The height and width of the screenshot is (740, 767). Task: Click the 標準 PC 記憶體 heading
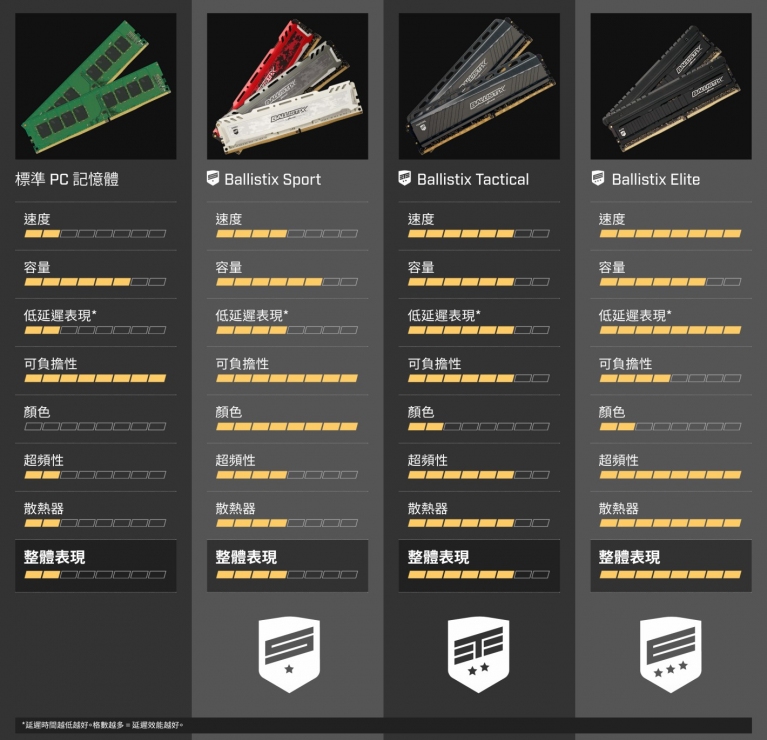pyautogui.click(x=67, y=179)
